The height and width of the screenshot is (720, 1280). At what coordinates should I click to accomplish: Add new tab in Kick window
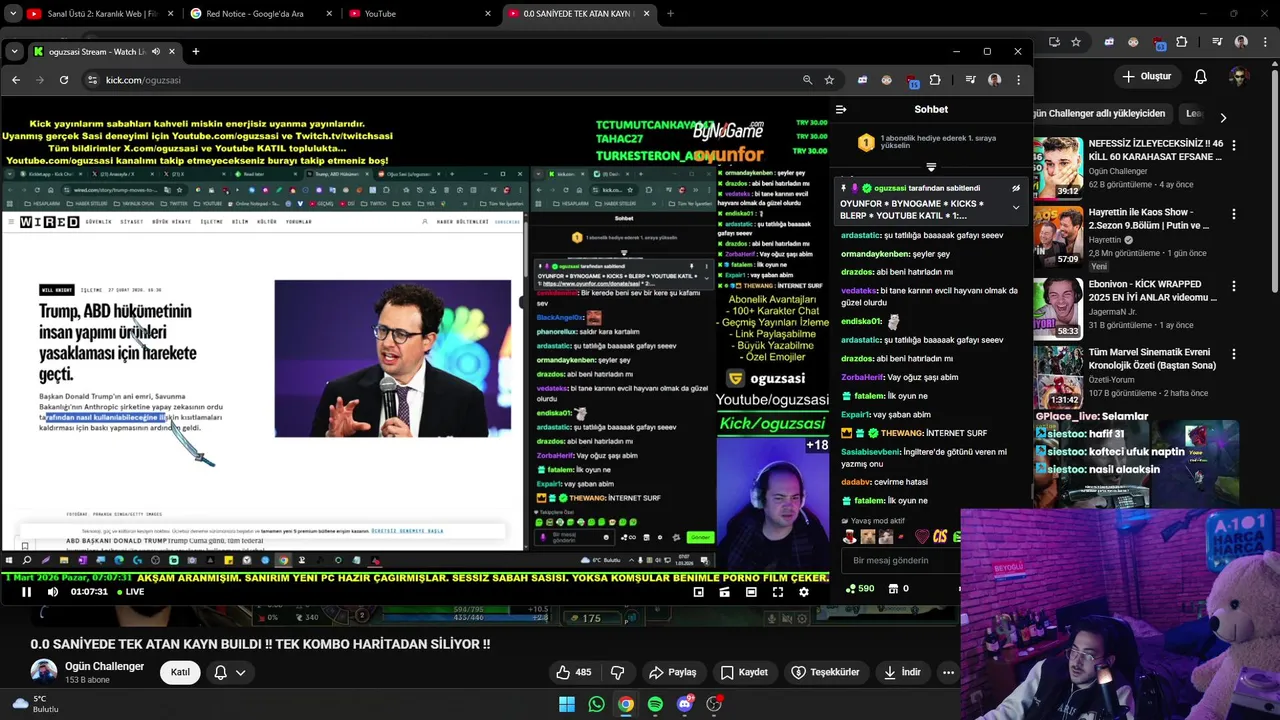pyautogui.click(x=195, y=51)
